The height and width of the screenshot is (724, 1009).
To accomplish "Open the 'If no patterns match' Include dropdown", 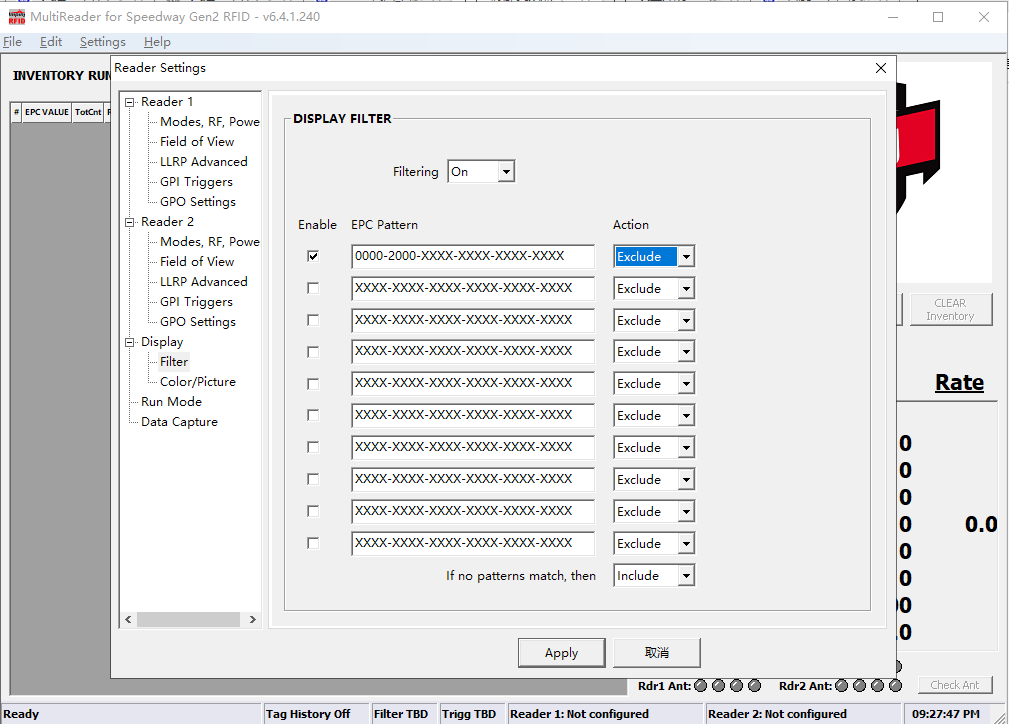I will (686, 576).
